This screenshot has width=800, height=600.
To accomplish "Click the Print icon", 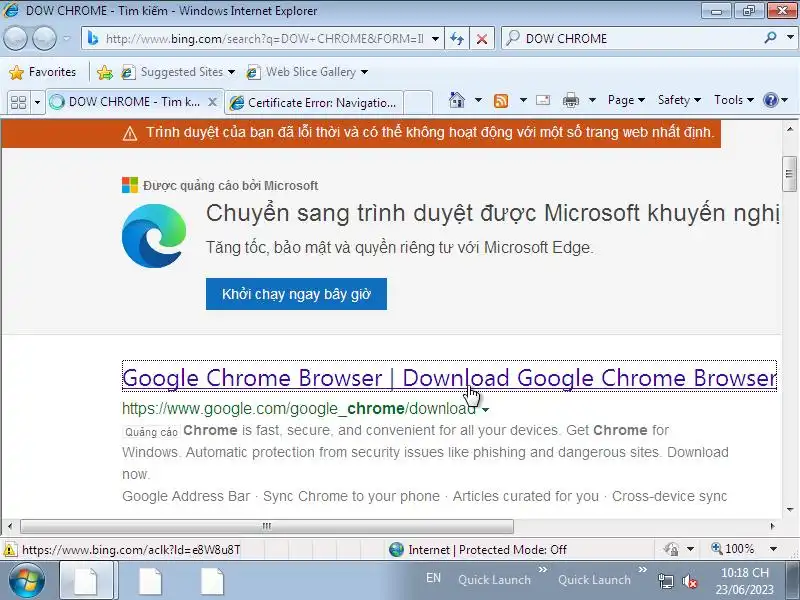I will click(x=570, y=101).
